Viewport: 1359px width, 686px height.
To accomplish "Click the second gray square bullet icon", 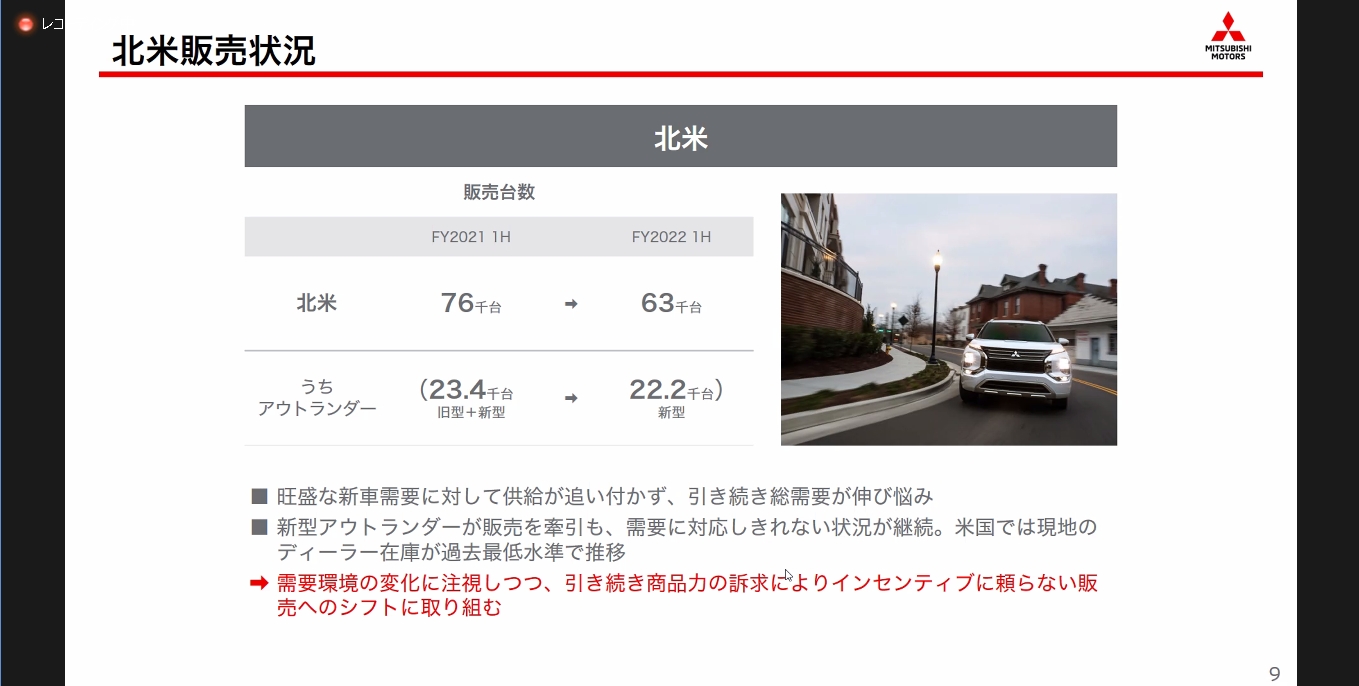I will 259,525.
